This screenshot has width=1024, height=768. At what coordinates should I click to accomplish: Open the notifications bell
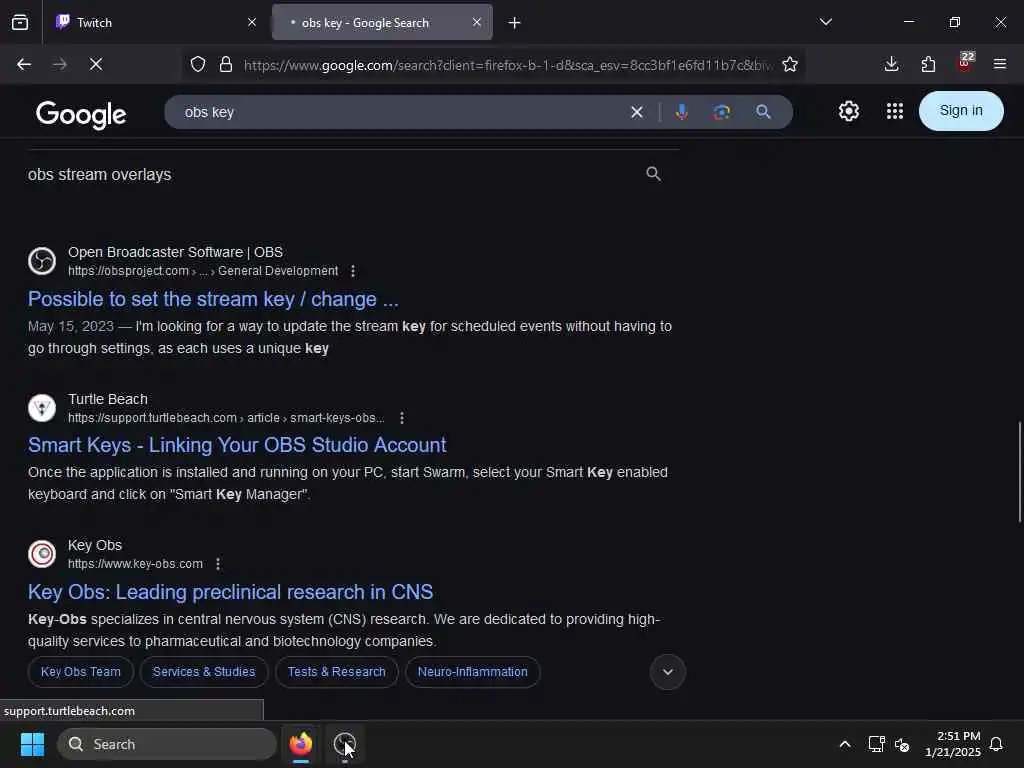(997, 744)
